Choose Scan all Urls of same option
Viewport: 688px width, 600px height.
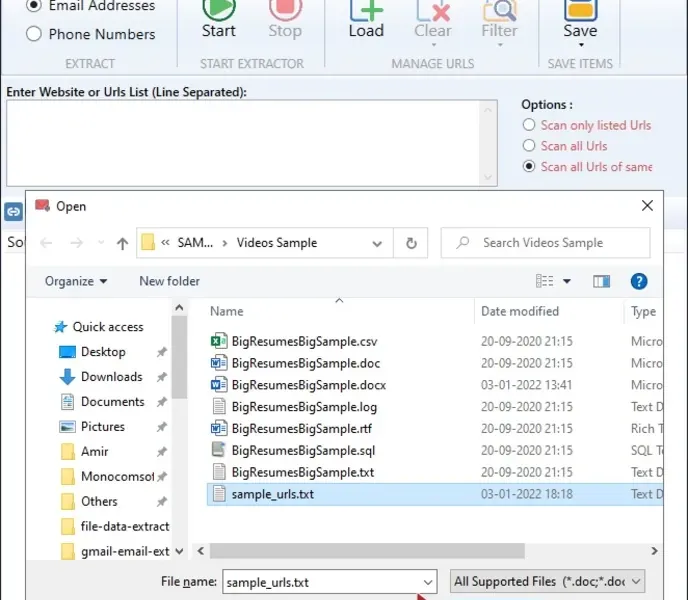pyautogui.click(x=529, y=167)
